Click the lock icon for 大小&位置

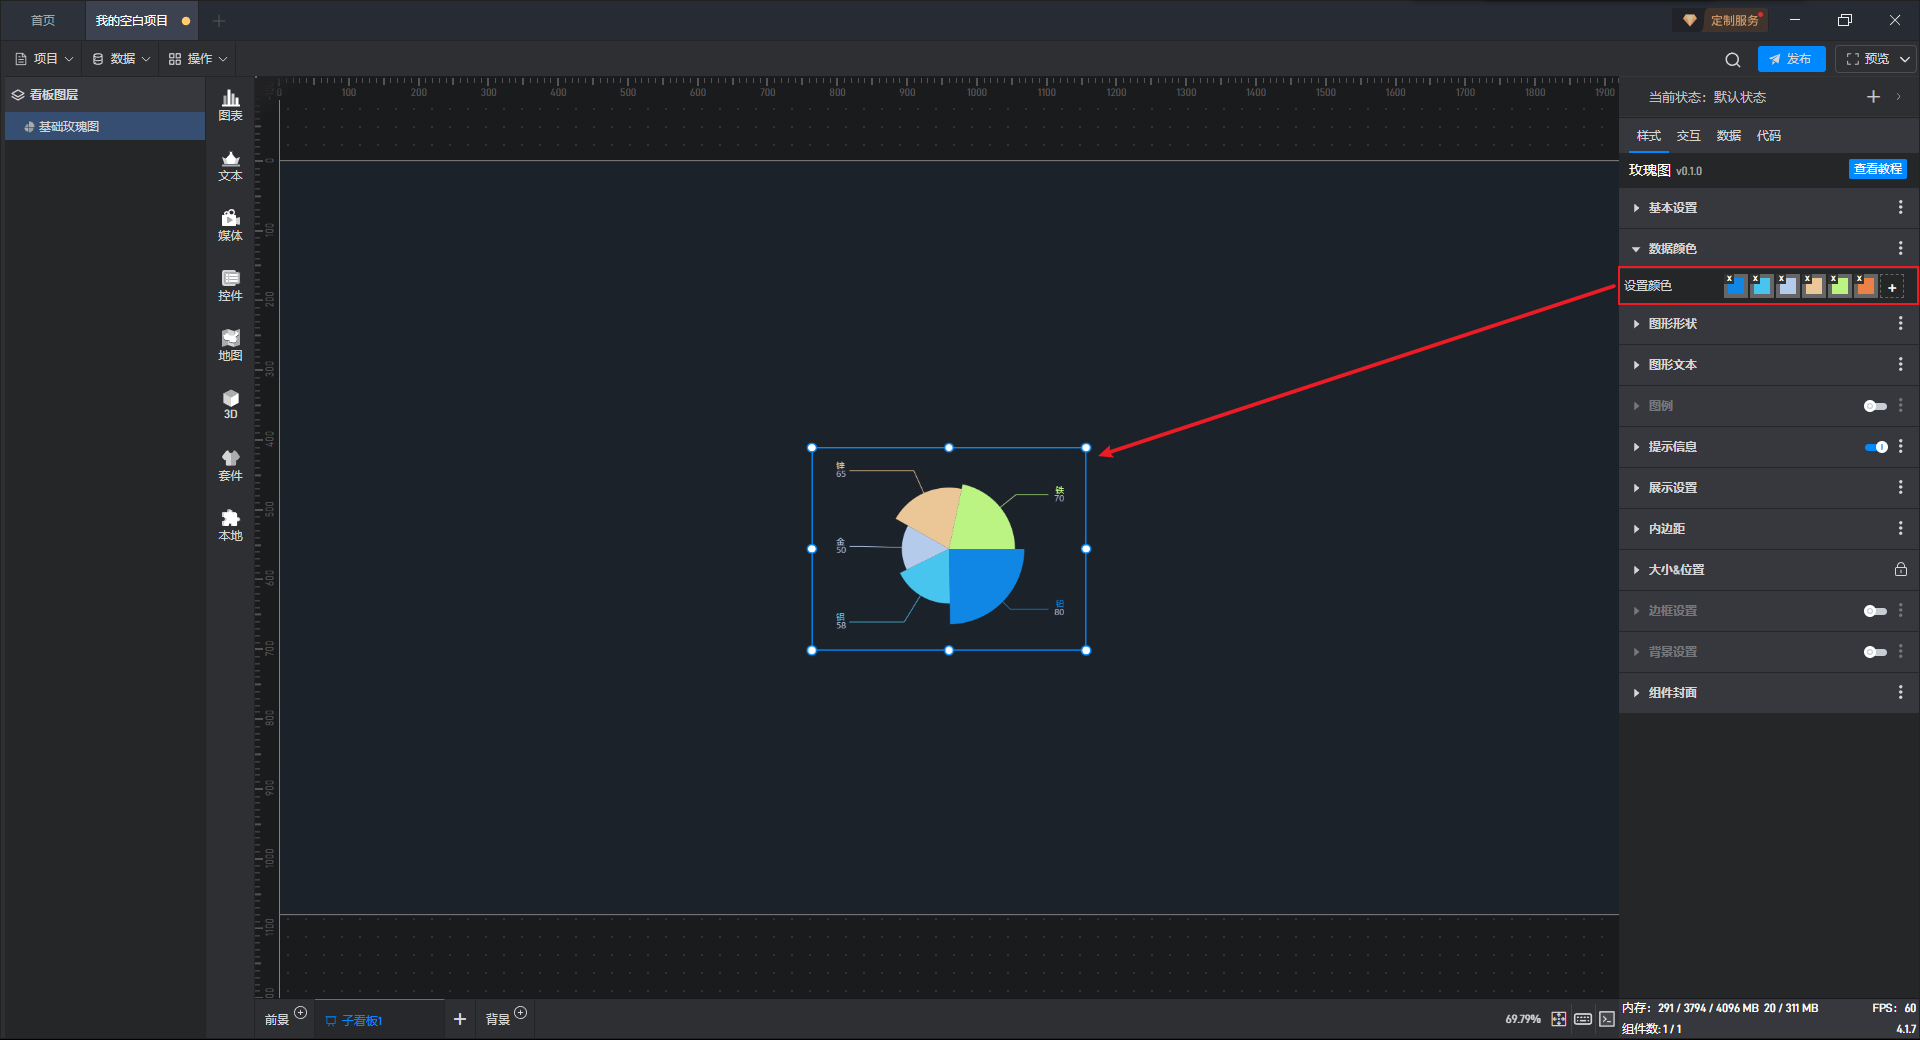pos(1901,569)
